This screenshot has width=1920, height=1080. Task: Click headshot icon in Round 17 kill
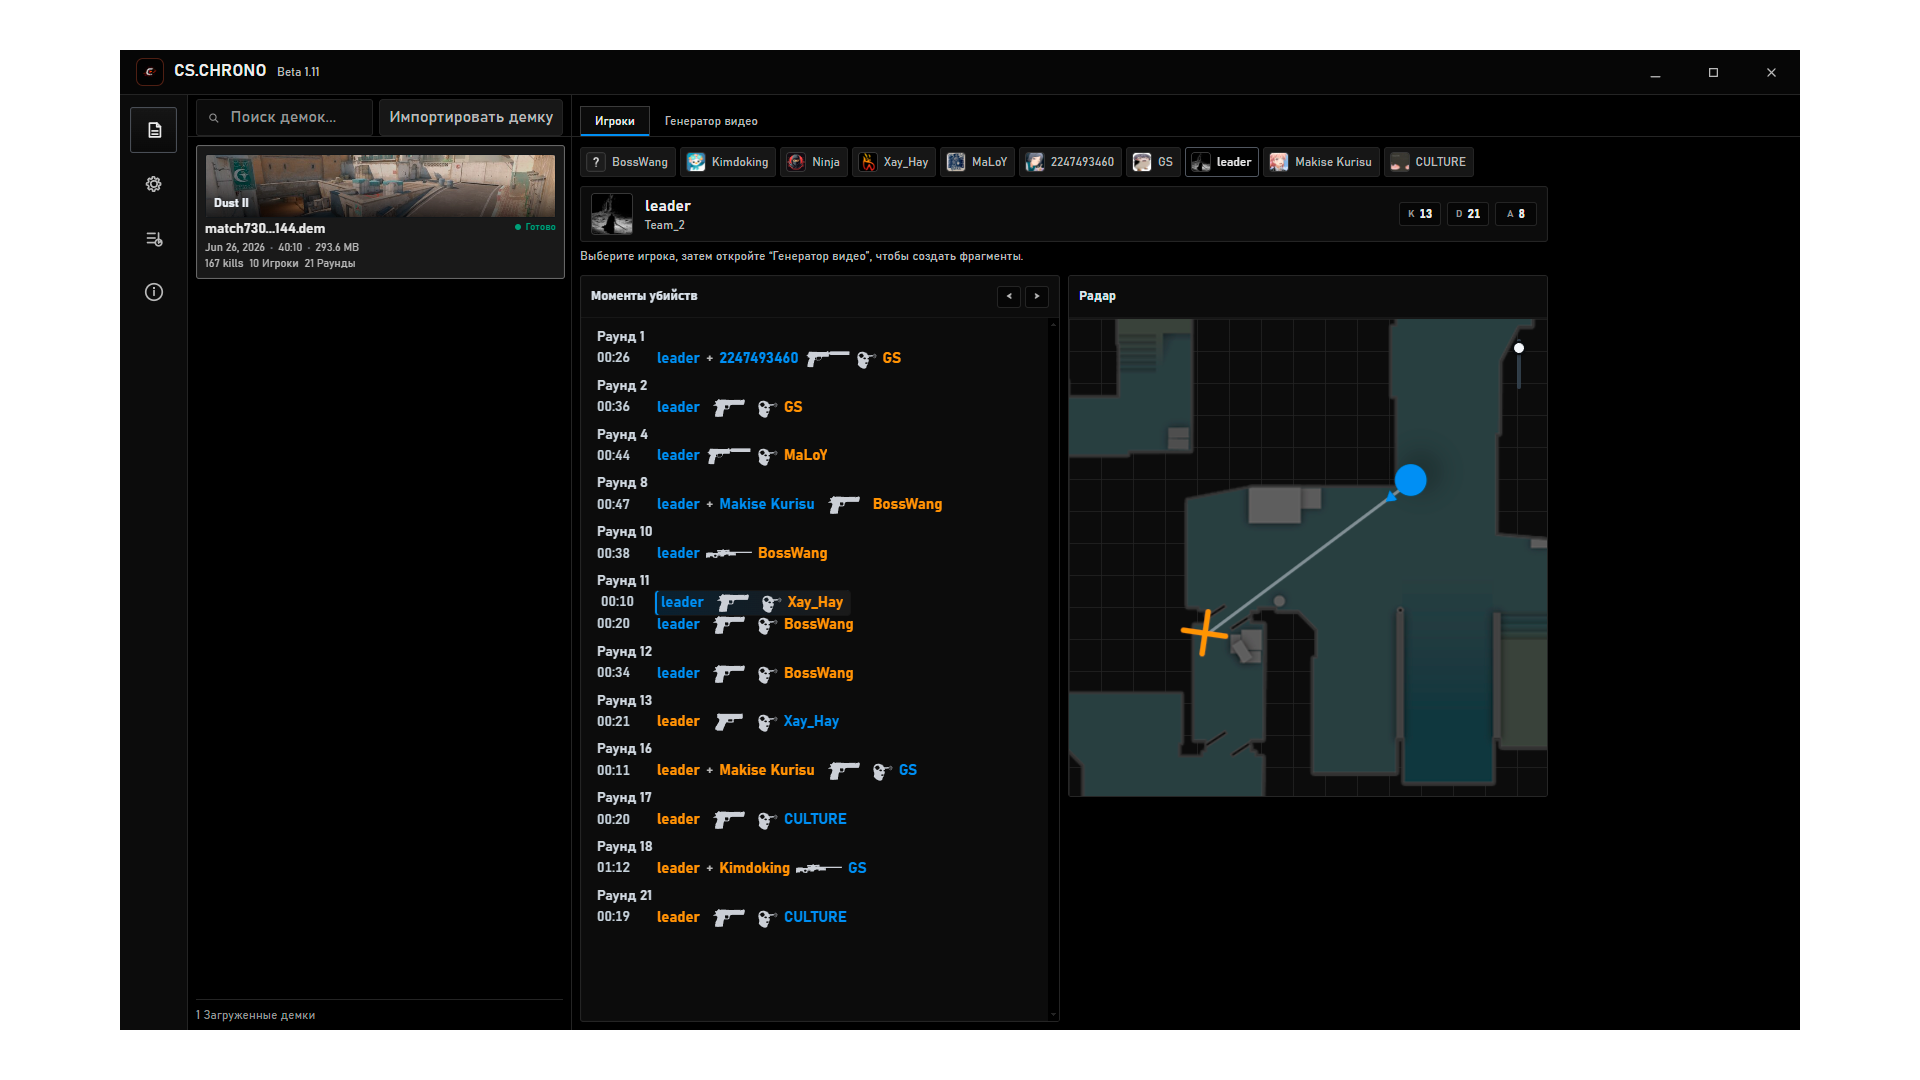point(767,820)
